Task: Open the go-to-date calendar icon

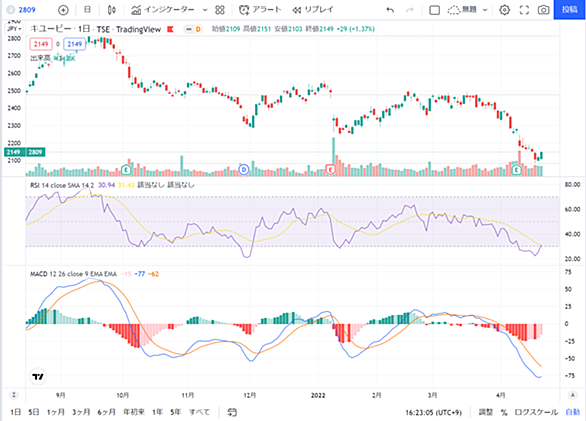Action: pos(232,412)
